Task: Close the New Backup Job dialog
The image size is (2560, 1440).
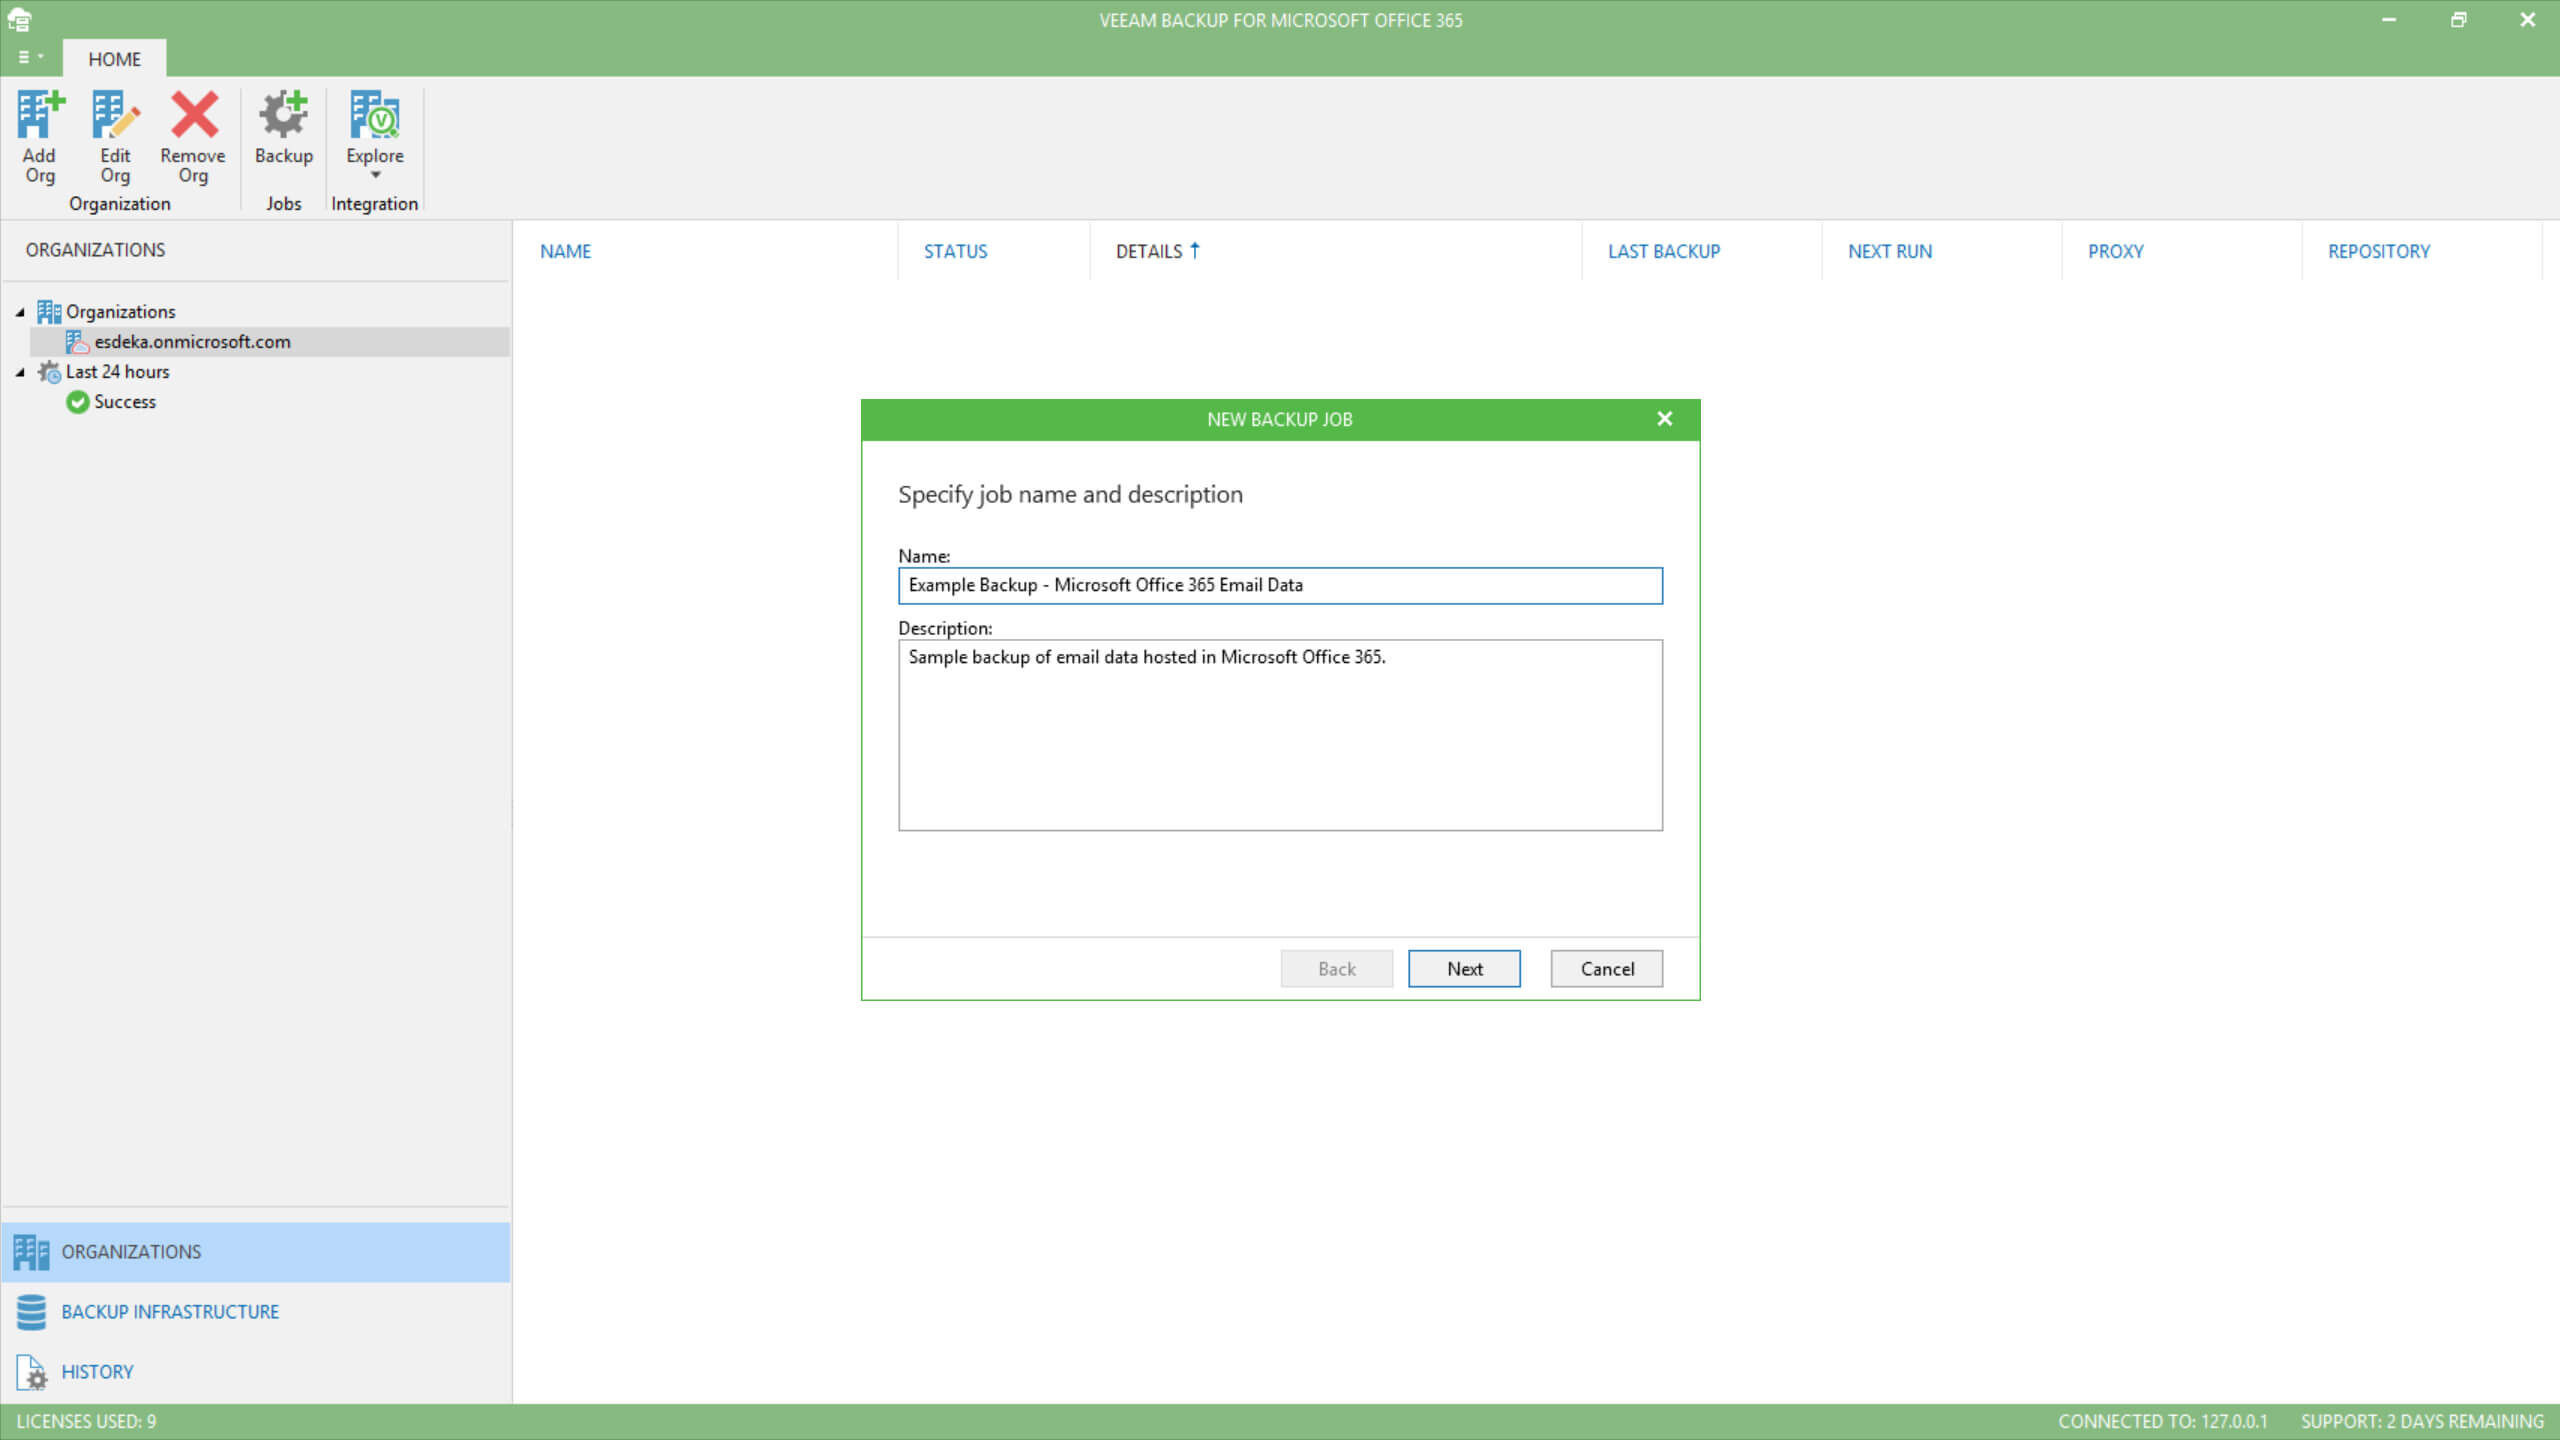Action: [x=1664, y=419]
